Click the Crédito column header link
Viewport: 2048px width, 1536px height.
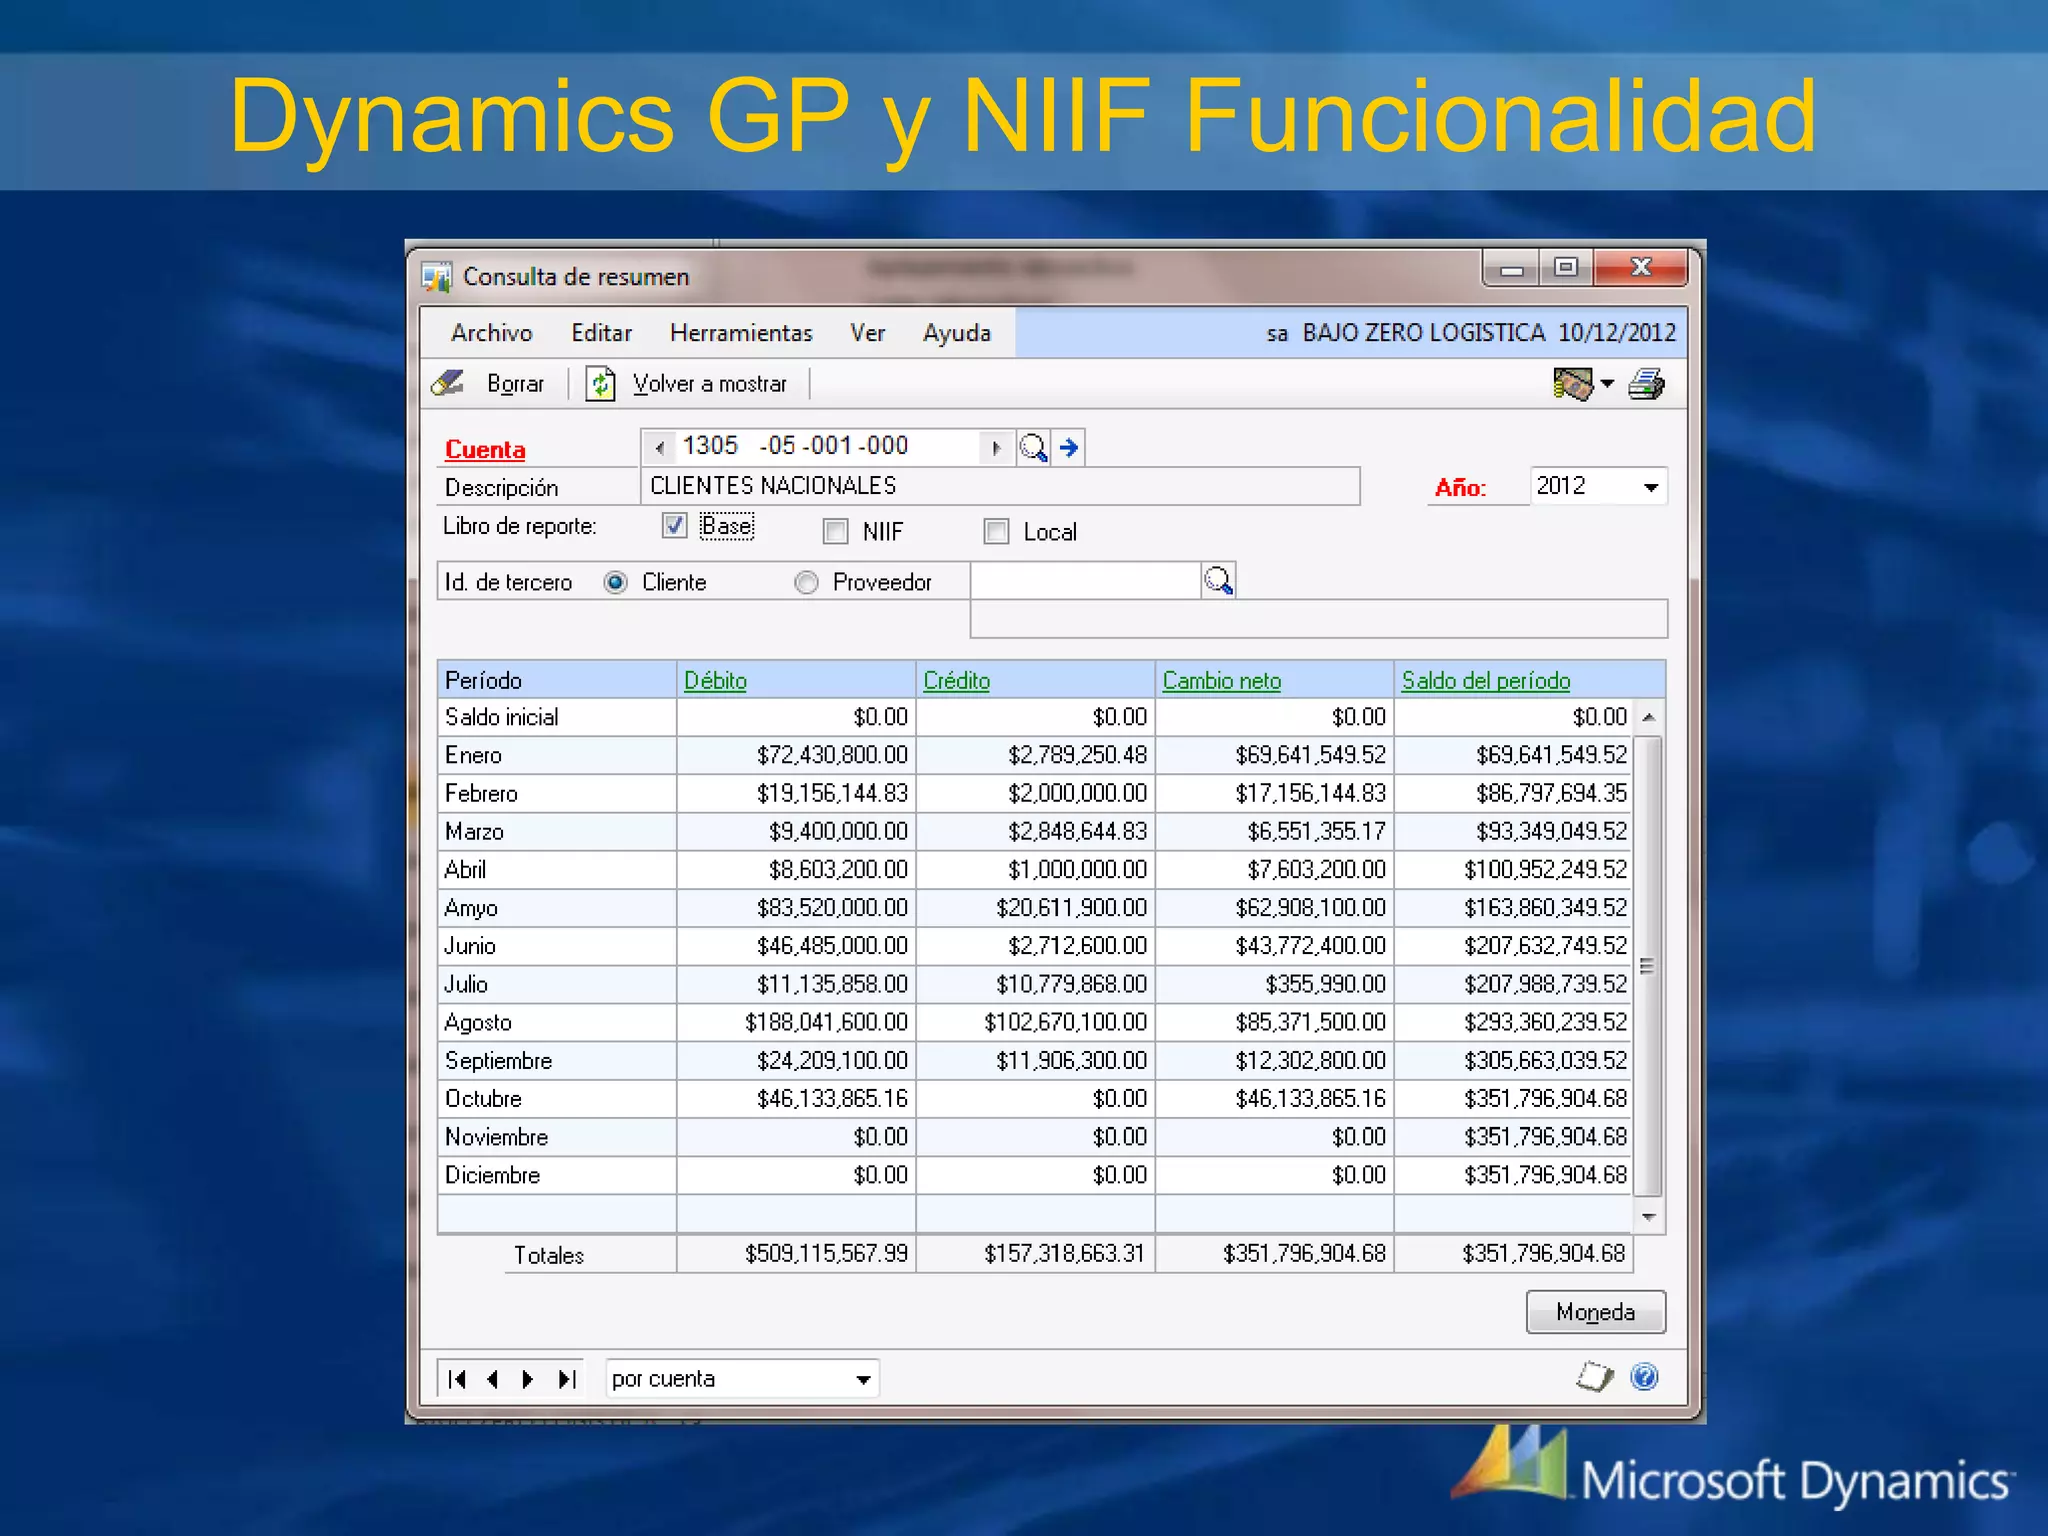(956, 681)
